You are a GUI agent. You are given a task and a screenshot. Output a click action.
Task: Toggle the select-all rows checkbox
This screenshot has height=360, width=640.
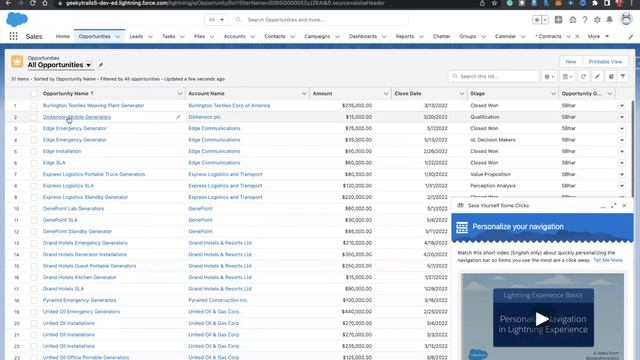tap(34, 93)
